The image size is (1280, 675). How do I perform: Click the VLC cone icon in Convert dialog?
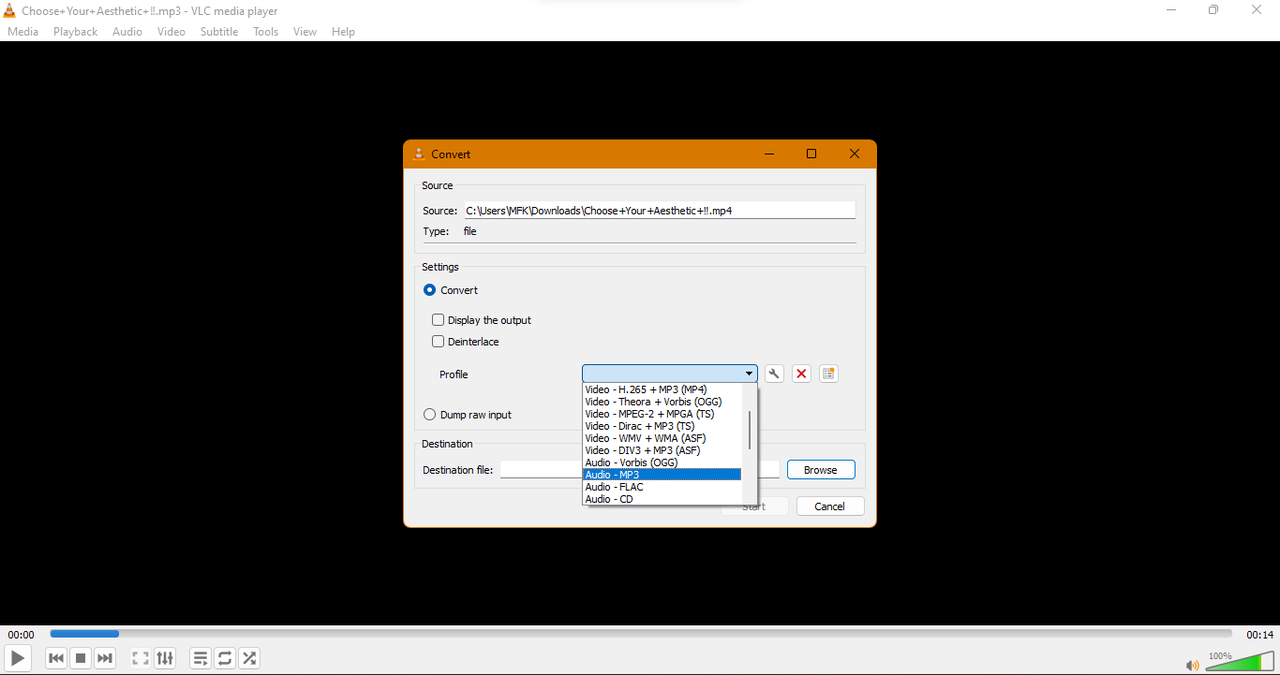419,154
